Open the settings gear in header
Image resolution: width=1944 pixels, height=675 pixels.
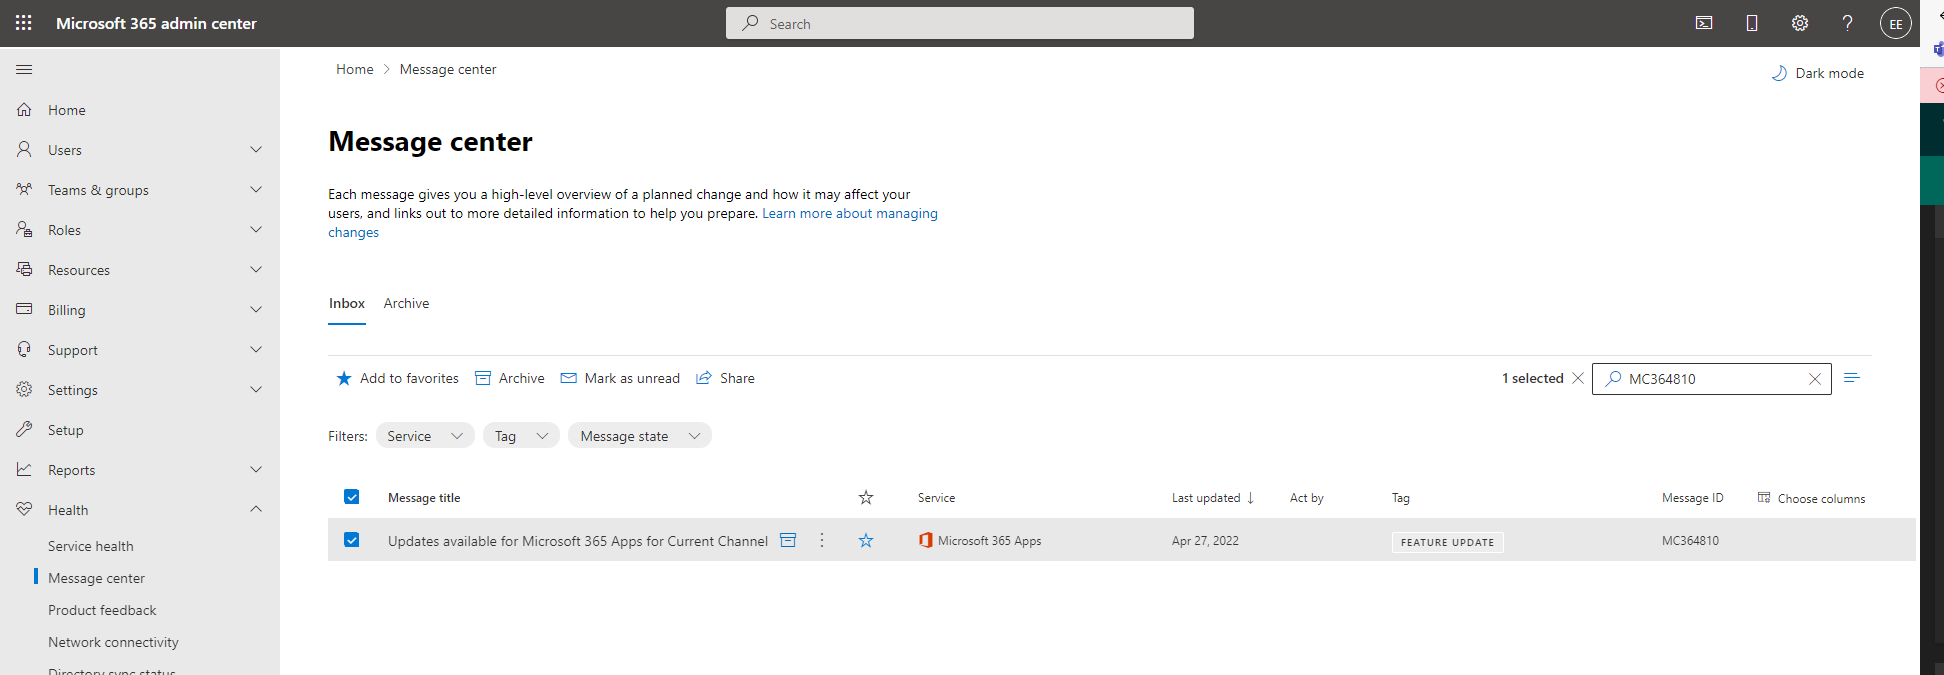tap(1800, 23)
